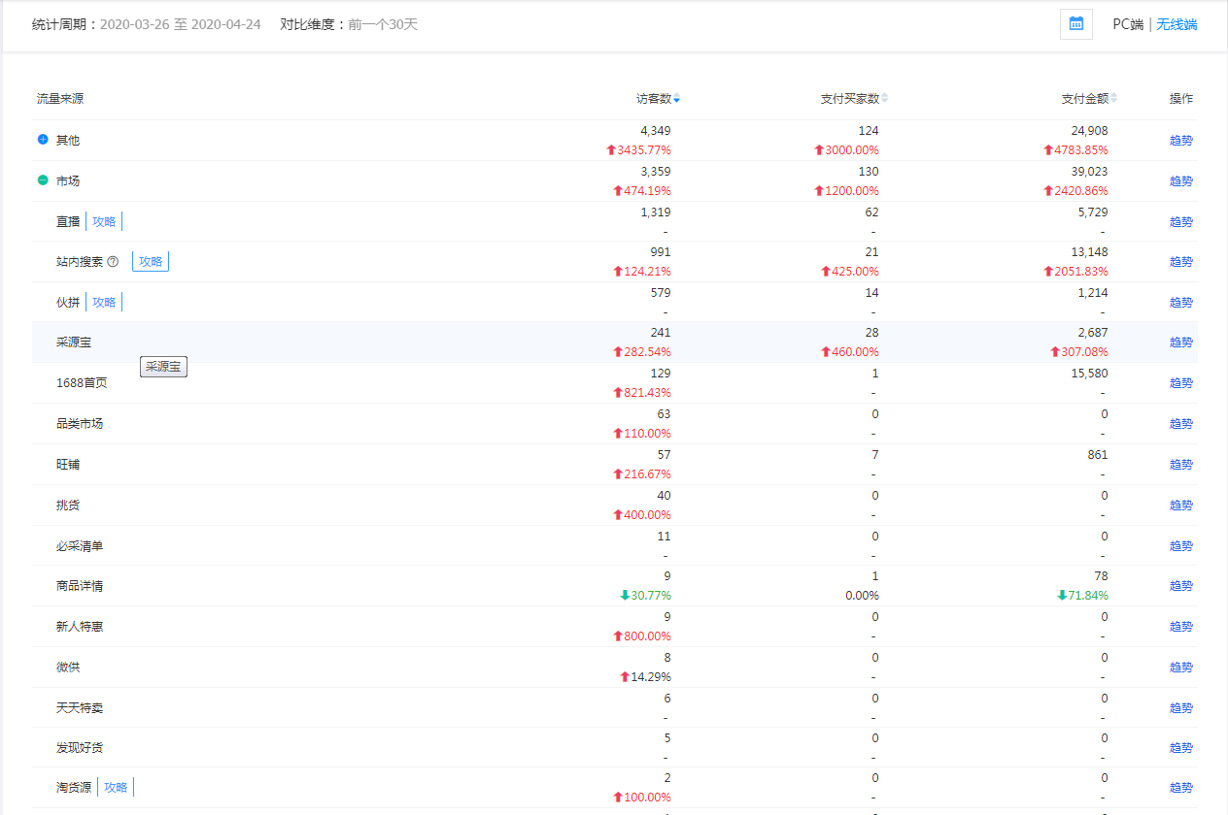This screenshot has width=1228, height=815.
Task: Click 1,319 visitor count for 直播
Action: click(x=655, y=212)
